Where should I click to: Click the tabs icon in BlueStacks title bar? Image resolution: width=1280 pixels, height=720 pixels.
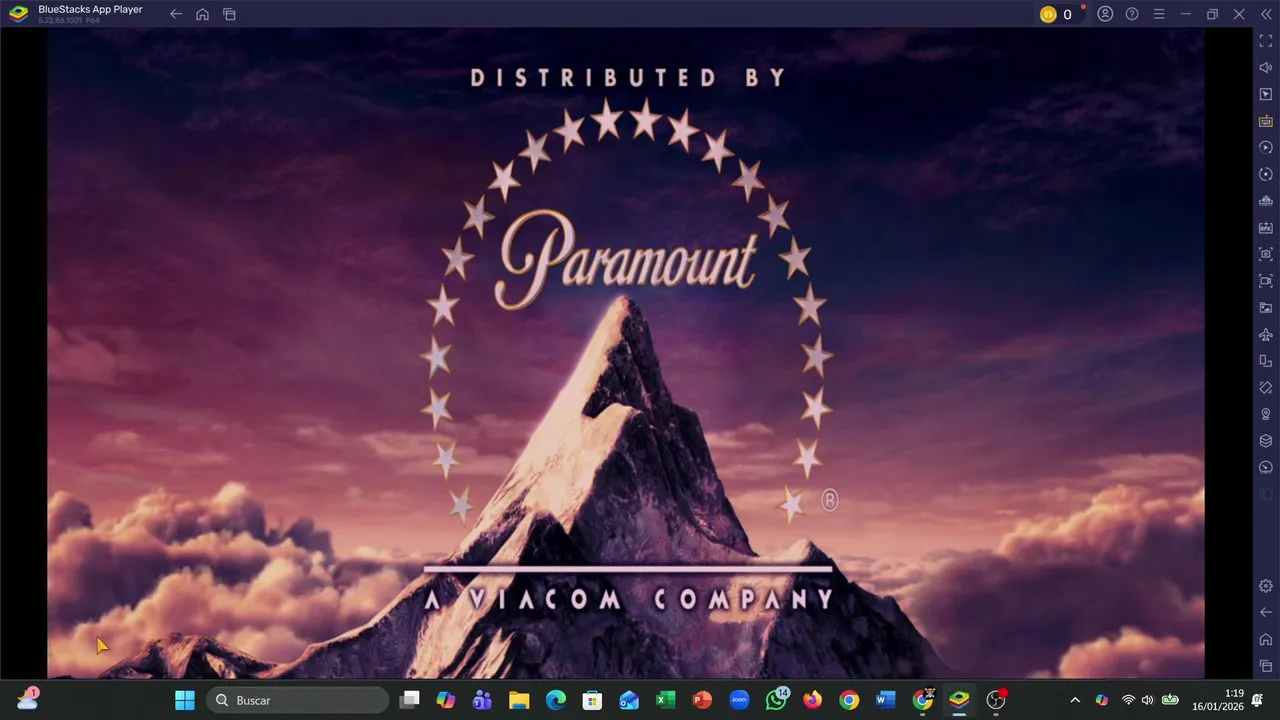point(229,14)
